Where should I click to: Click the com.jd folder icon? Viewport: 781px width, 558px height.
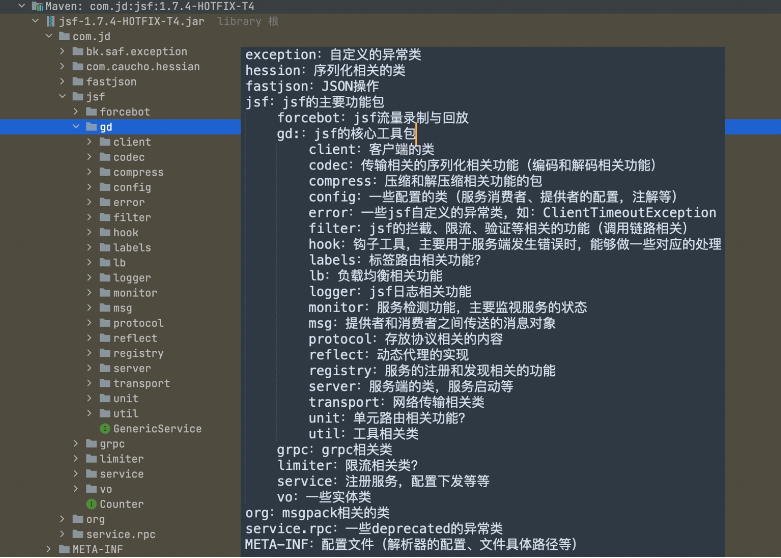pos(64,36)
